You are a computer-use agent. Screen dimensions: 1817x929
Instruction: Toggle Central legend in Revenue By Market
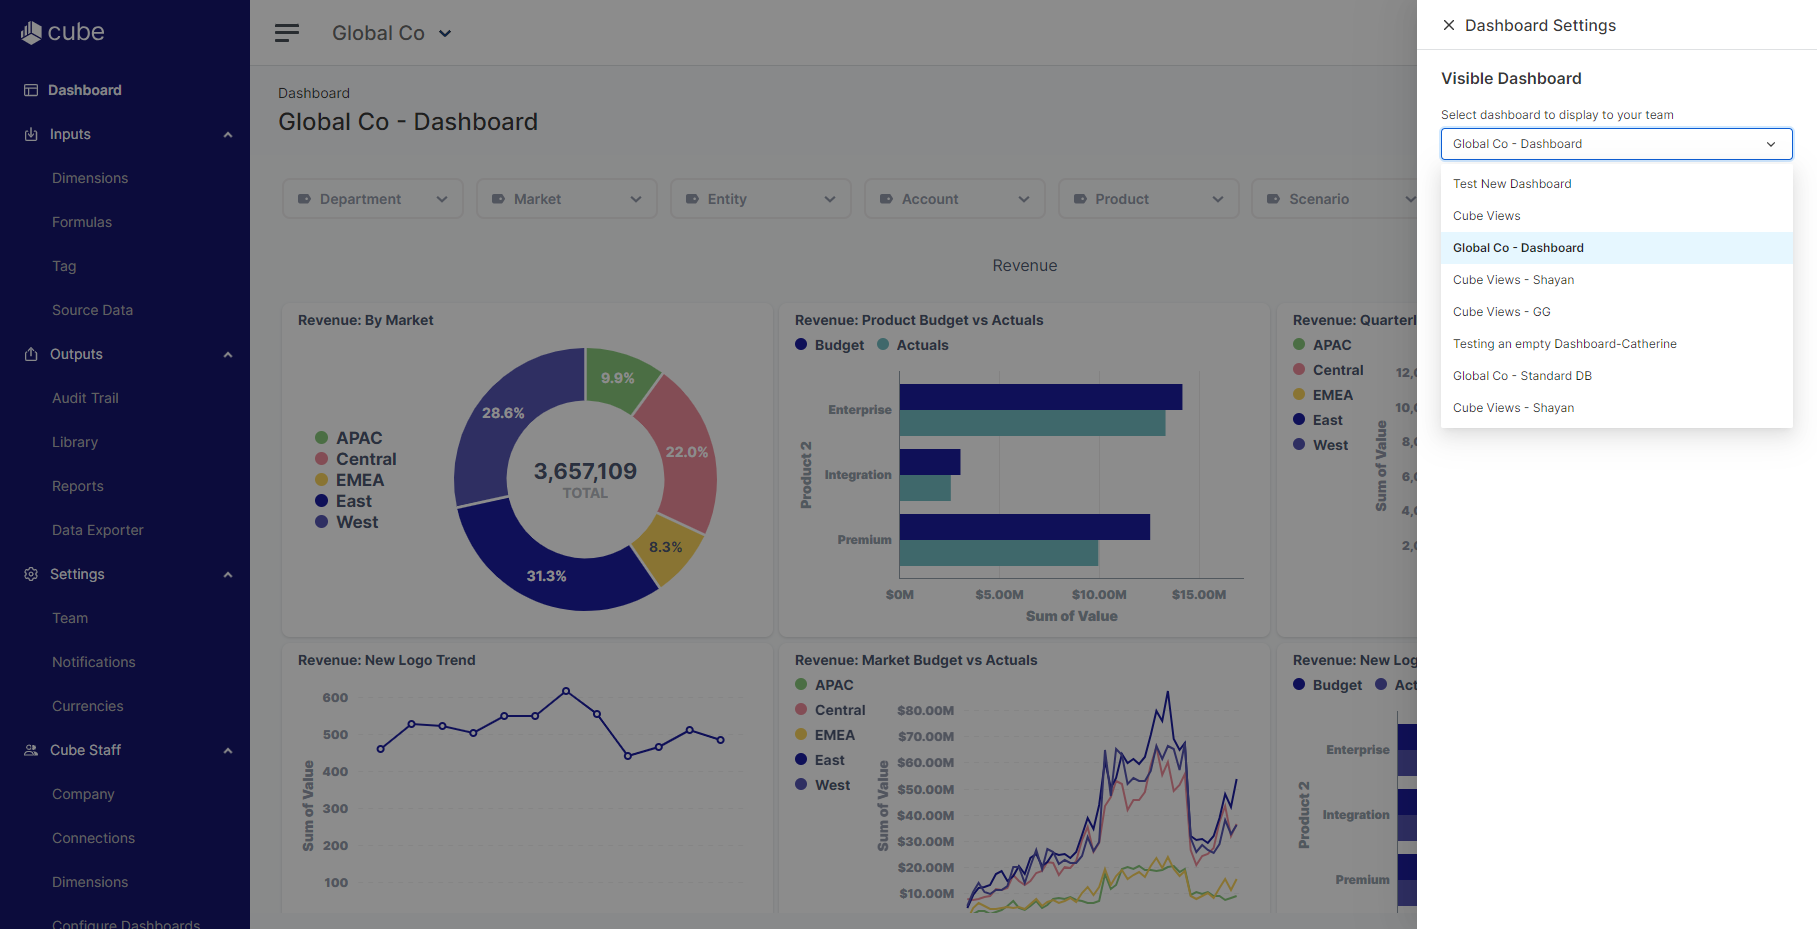[x=356, y=459]
